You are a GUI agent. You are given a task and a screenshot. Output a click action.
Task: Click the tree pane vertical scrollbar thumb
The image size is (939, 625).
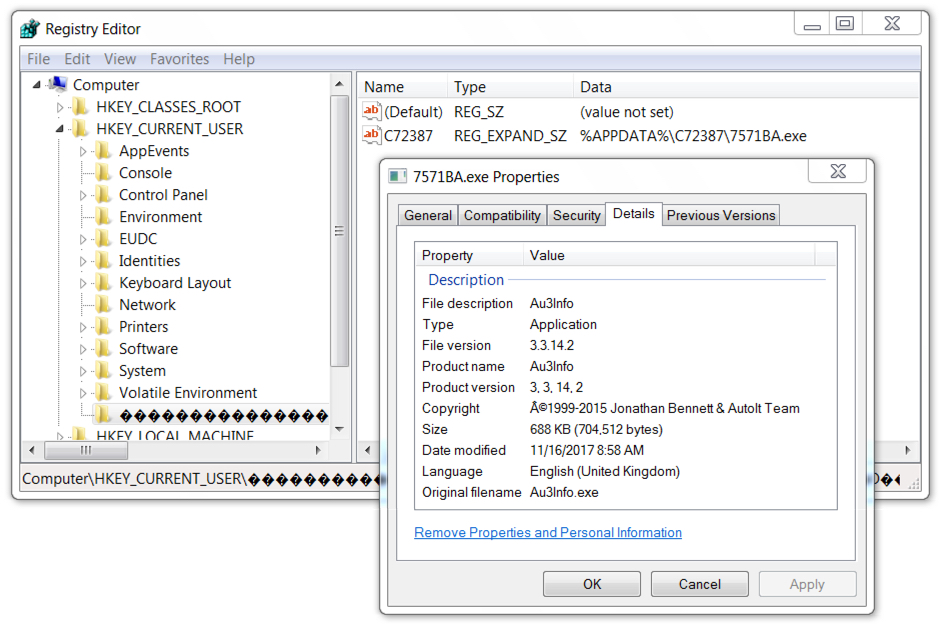click(x=340, y=230)
